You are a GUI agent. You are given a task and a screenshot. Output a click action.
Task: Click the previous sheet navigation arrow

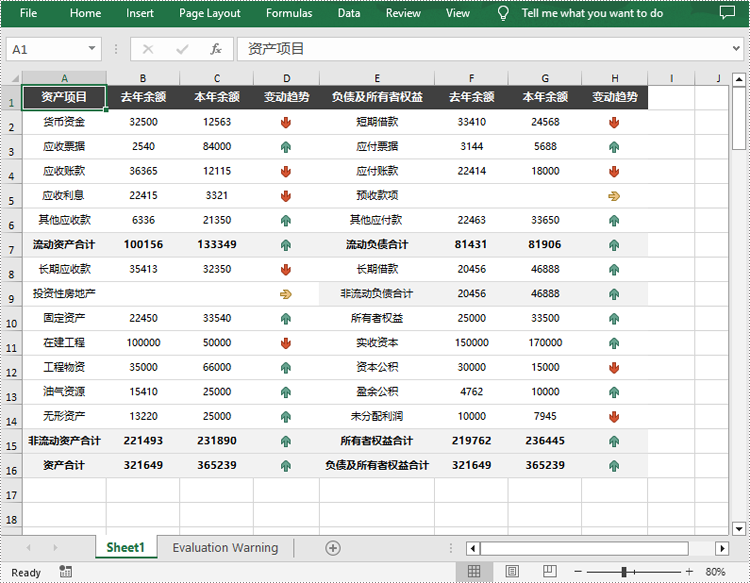[29, 548]
